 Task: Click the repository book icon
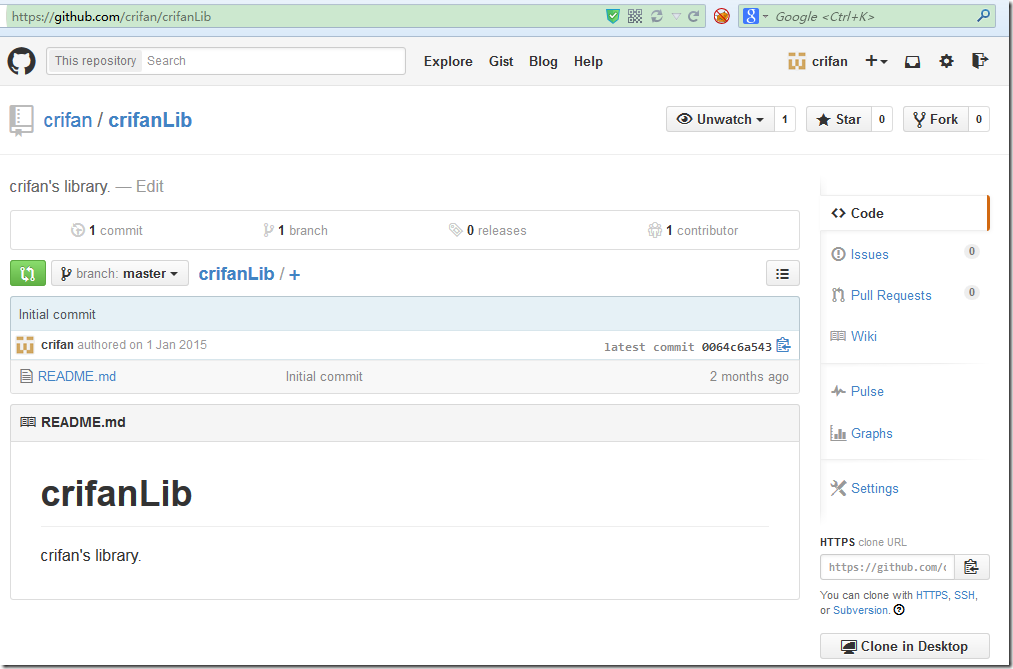(21, 121)
